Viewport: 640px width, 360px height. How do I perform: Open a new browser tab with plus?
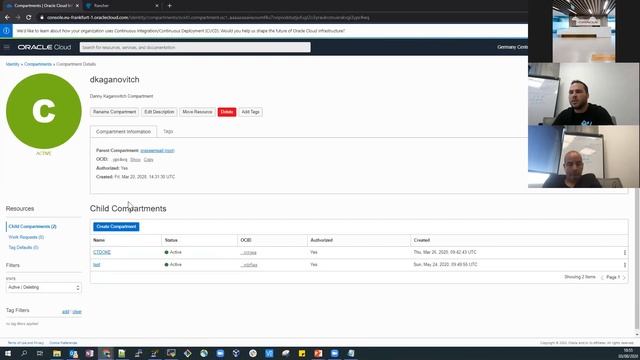point(169,6)
